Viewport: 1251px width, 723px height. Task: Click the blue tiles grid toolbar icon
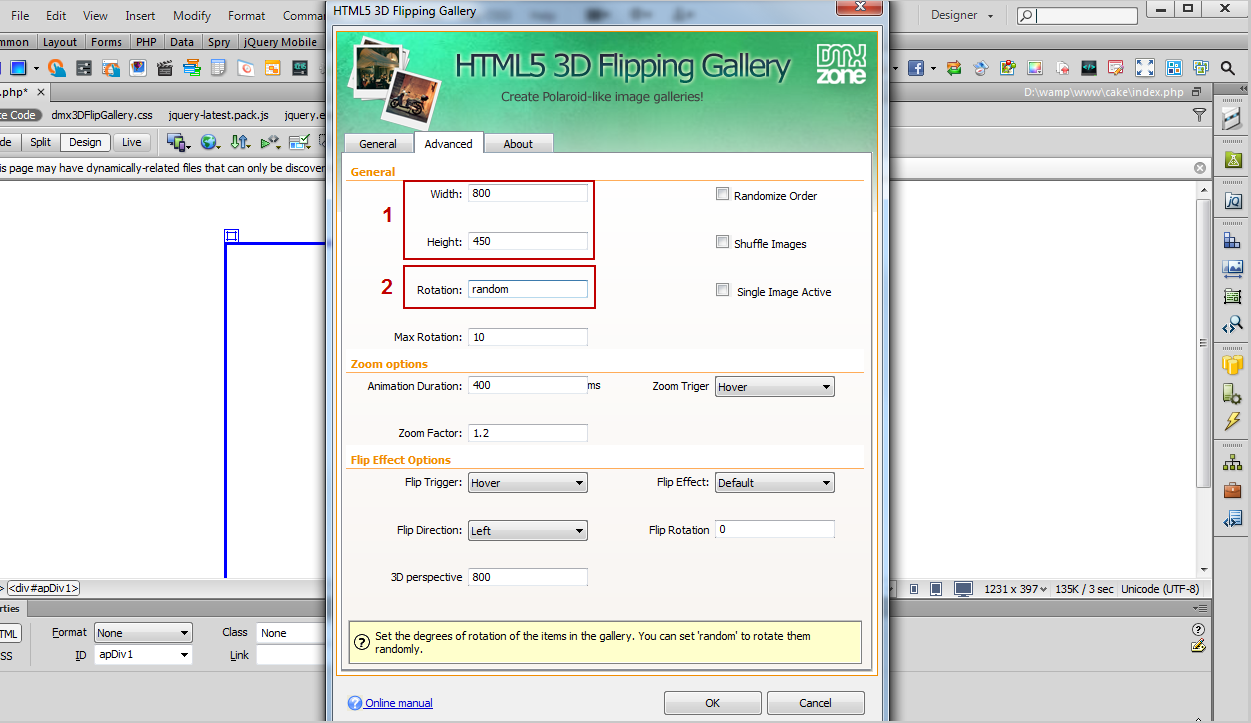point(1174,68)
